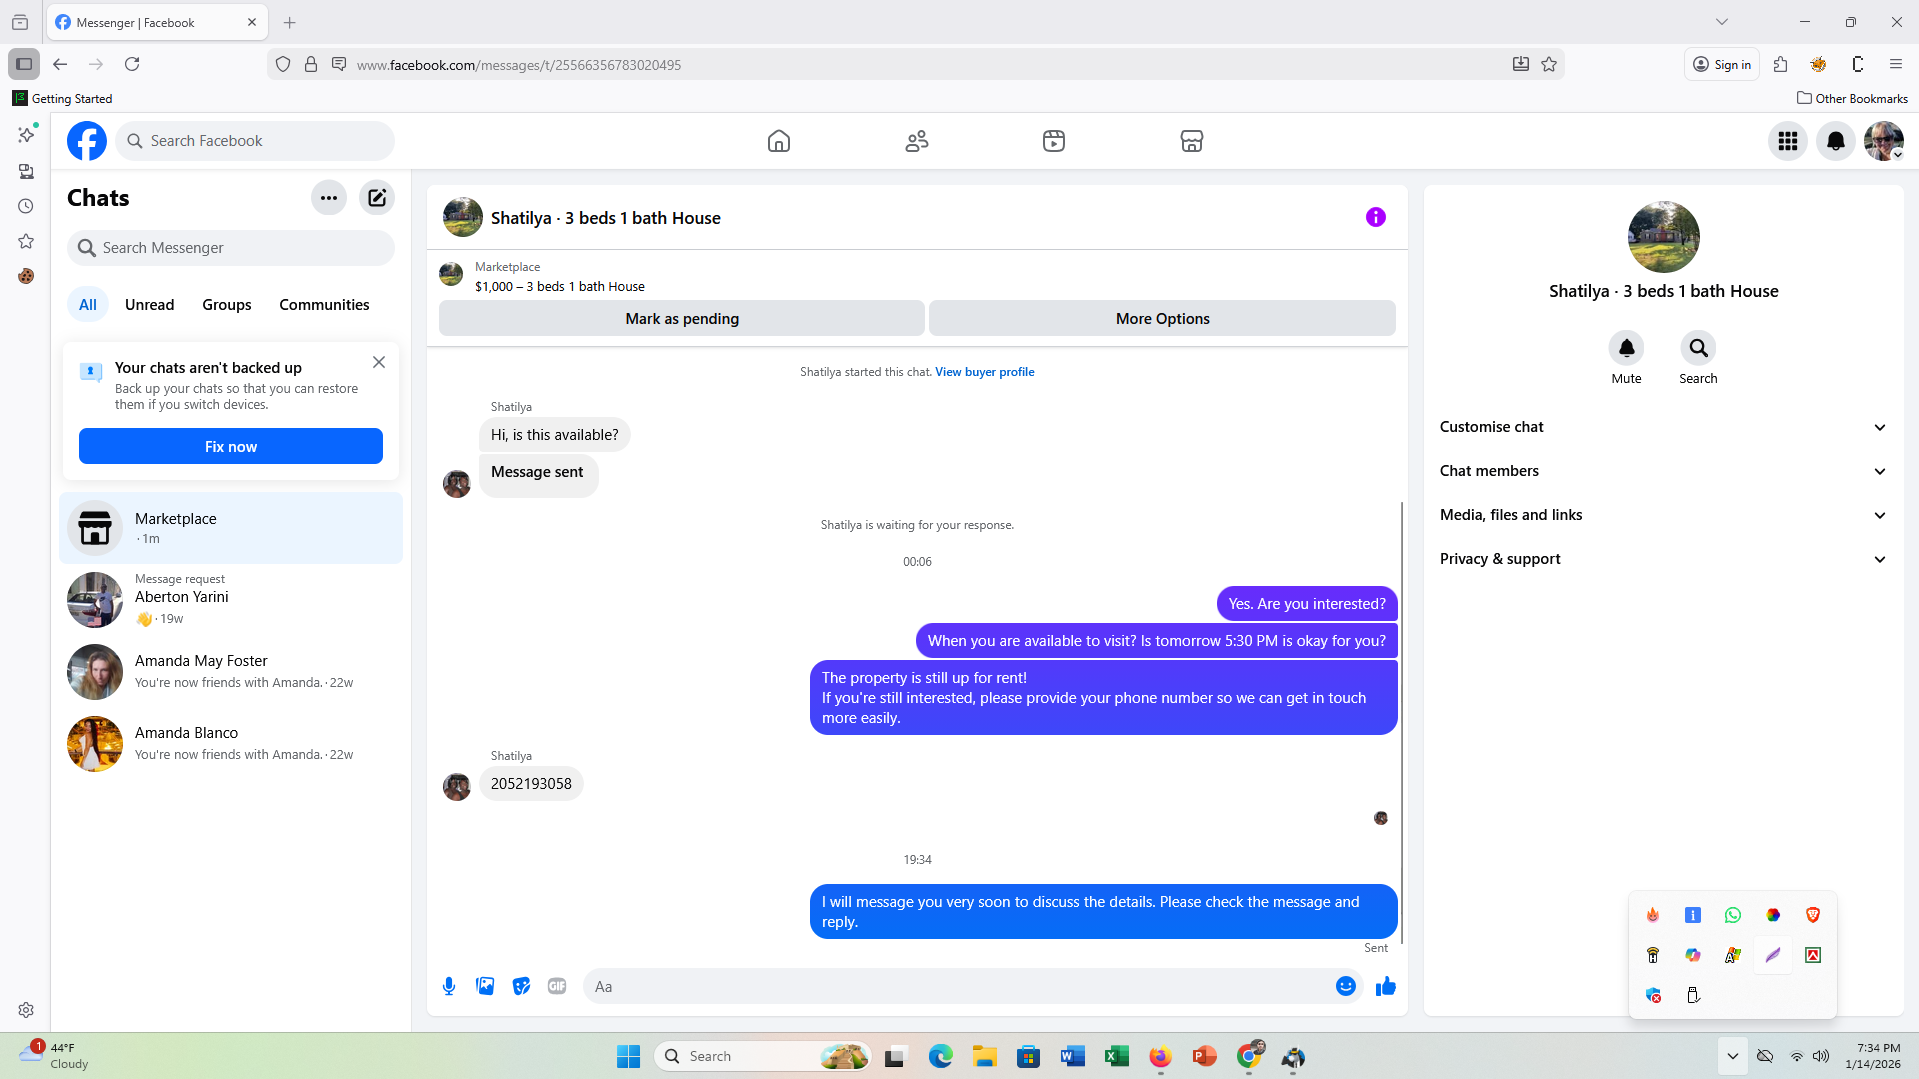Open Firefox sidebar bookmarks star icon

pyautogui.click(x=26, y=241)
